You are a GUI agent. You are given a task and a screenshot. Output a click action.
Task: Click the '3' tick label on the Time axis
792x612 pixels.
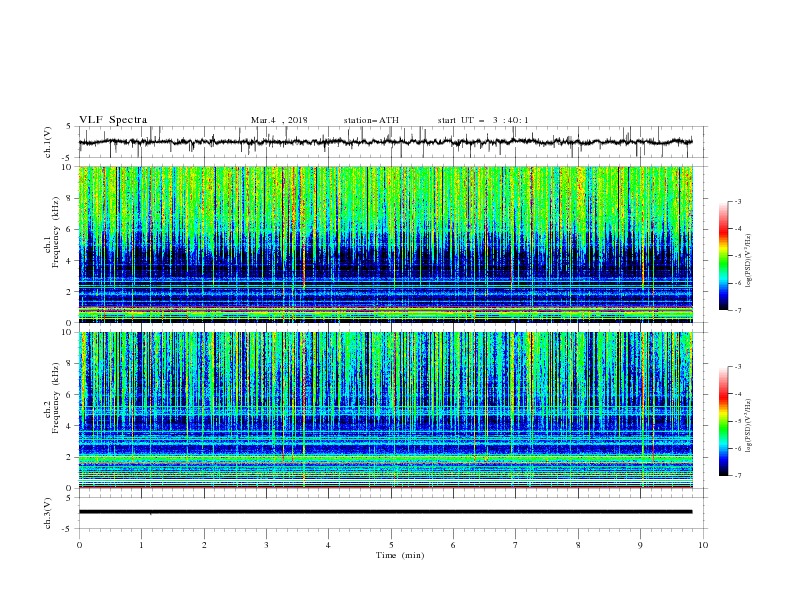266,545
